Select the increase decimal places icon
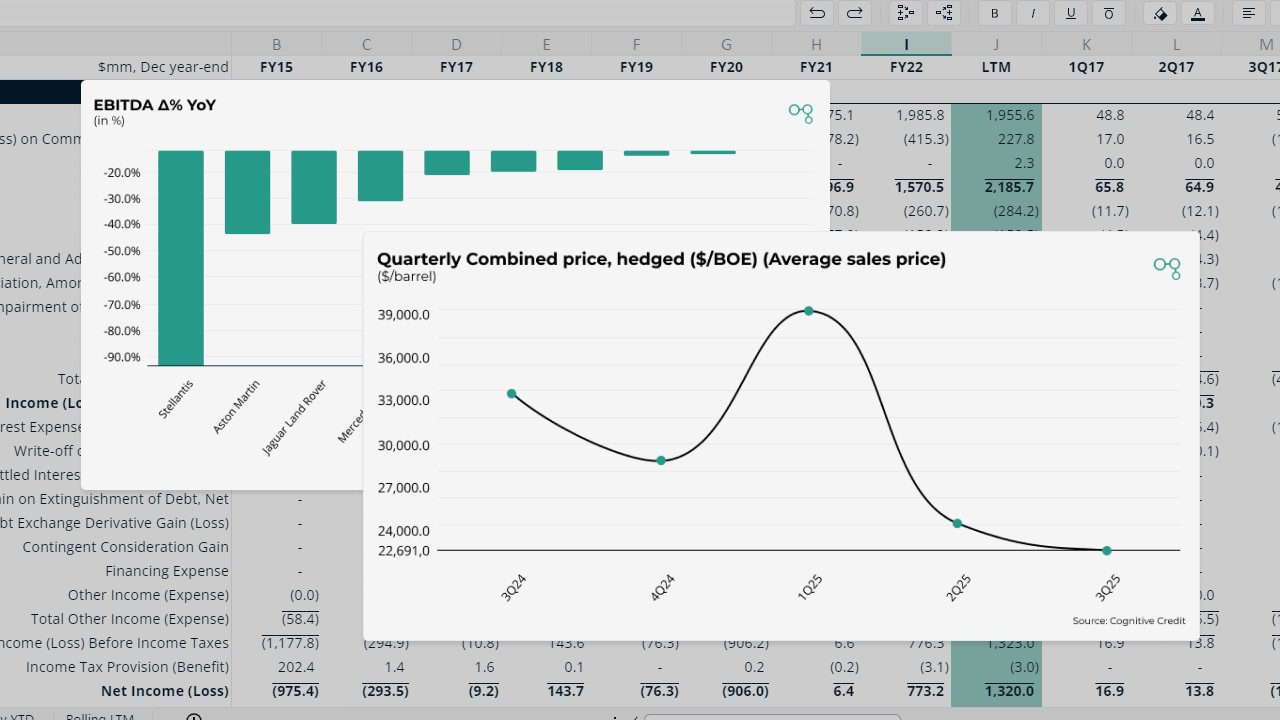Viewport: 1280px width, 720px height. 906,13
